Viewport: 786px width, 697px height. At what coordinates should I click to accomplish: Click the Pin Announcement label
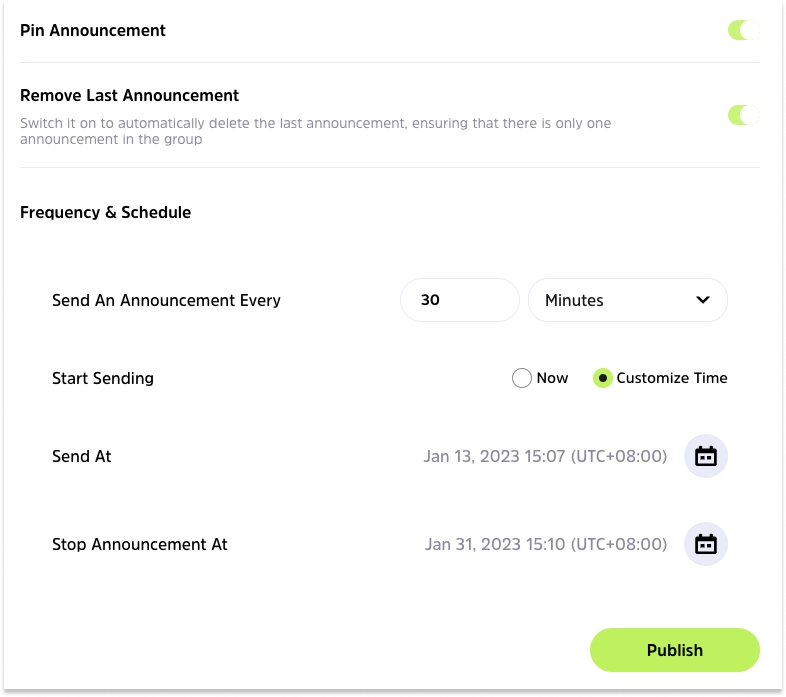click(x=93, y=30)
